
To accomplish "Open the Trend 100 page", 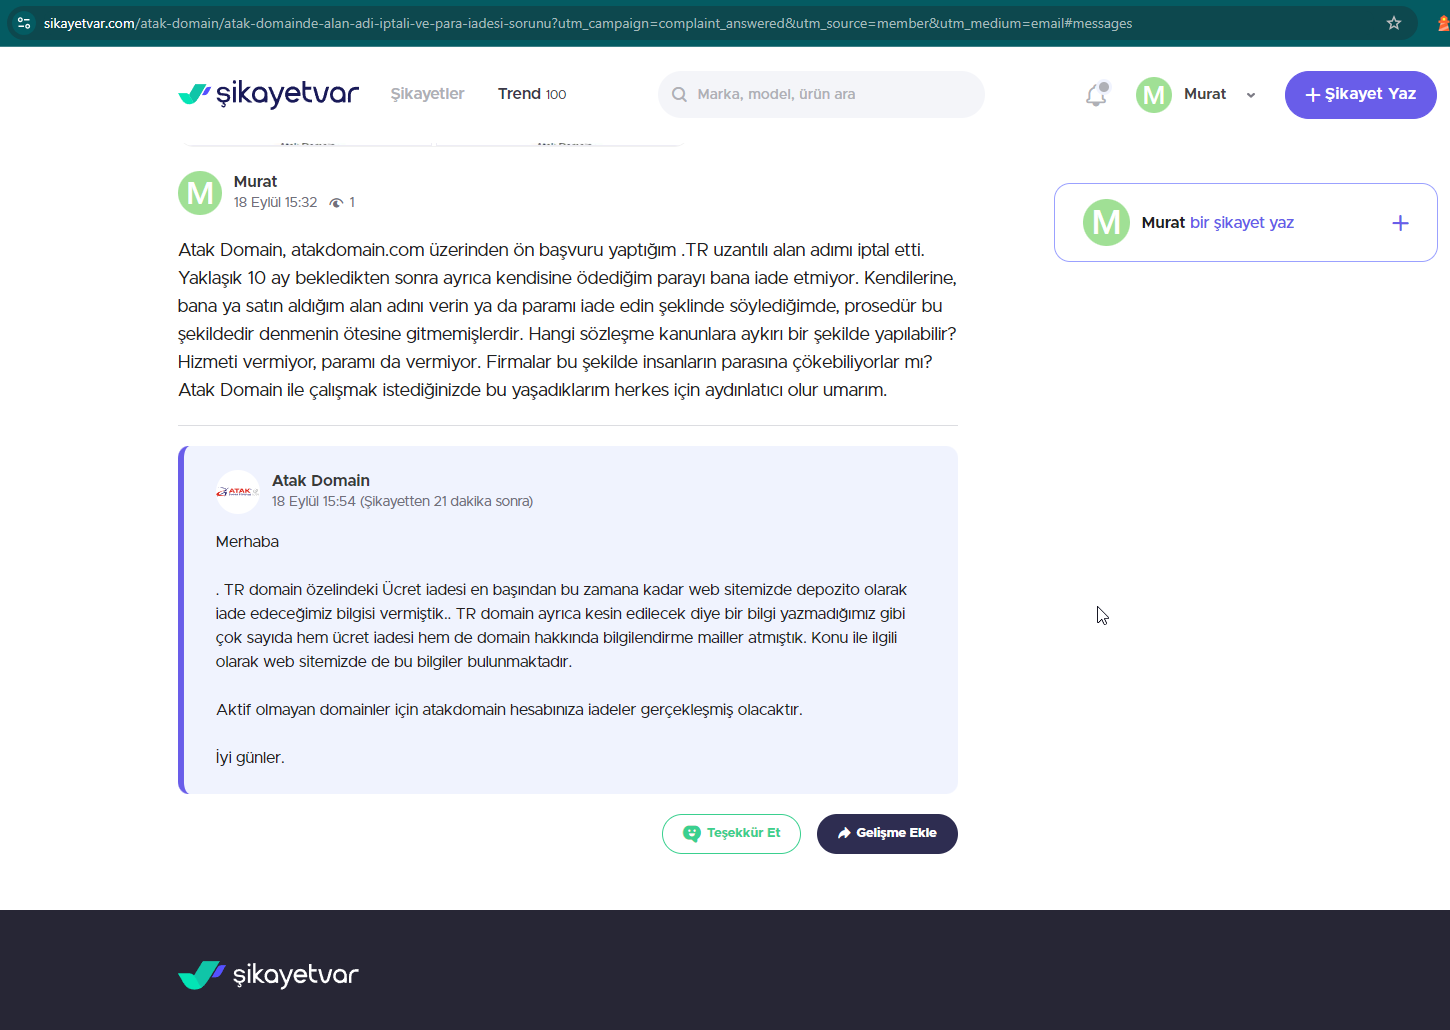I will (532, 94).
